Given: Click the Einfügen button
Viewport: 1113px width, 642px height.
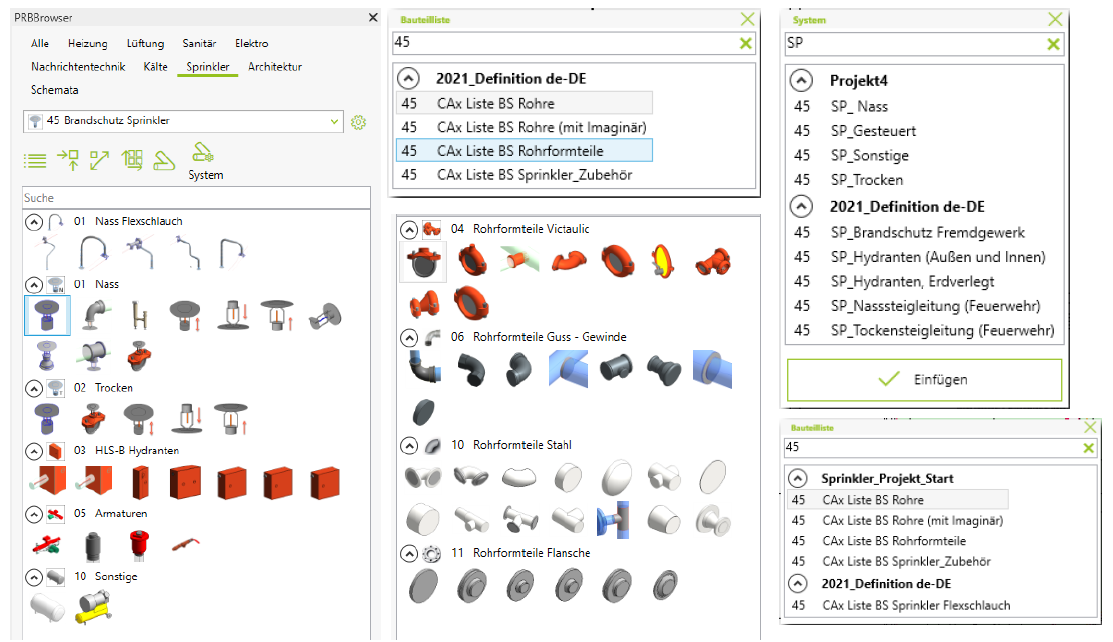Looking at the screenshot, I should (x=924, y=380).
